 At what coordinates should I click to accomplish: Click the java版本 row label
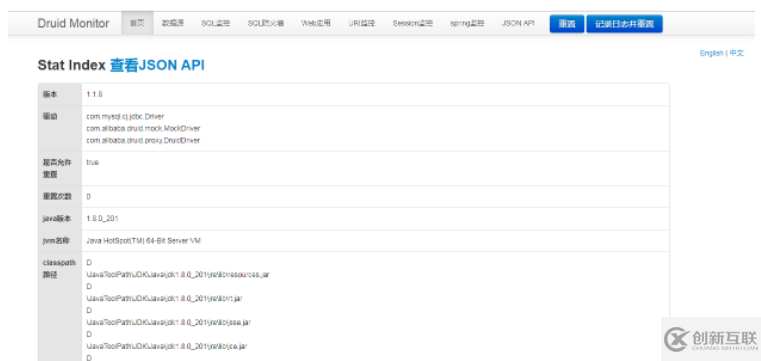pos(57,219)
